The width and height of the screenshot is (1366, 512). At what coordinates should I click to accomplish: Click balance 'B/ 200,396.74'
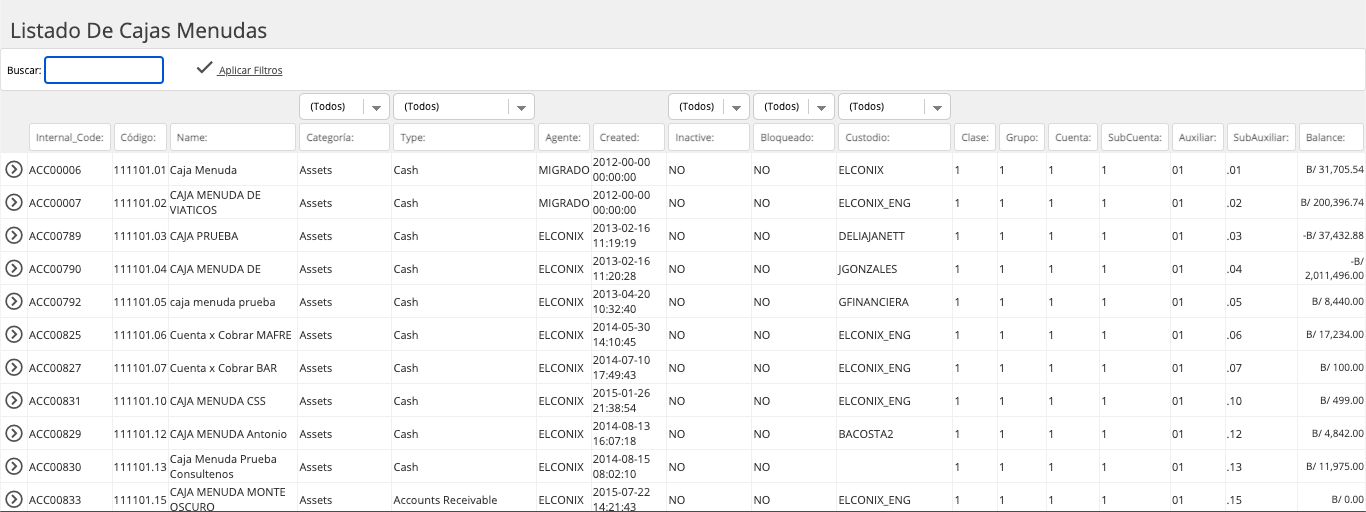tap(1332, 203)
